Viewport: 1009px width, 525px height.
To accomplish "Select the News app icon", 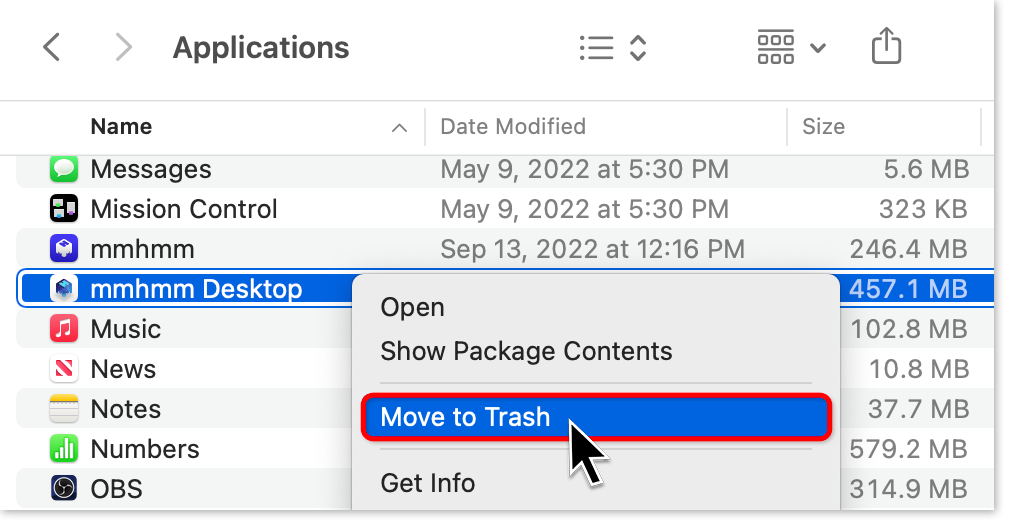I will (x=64, y=369).
